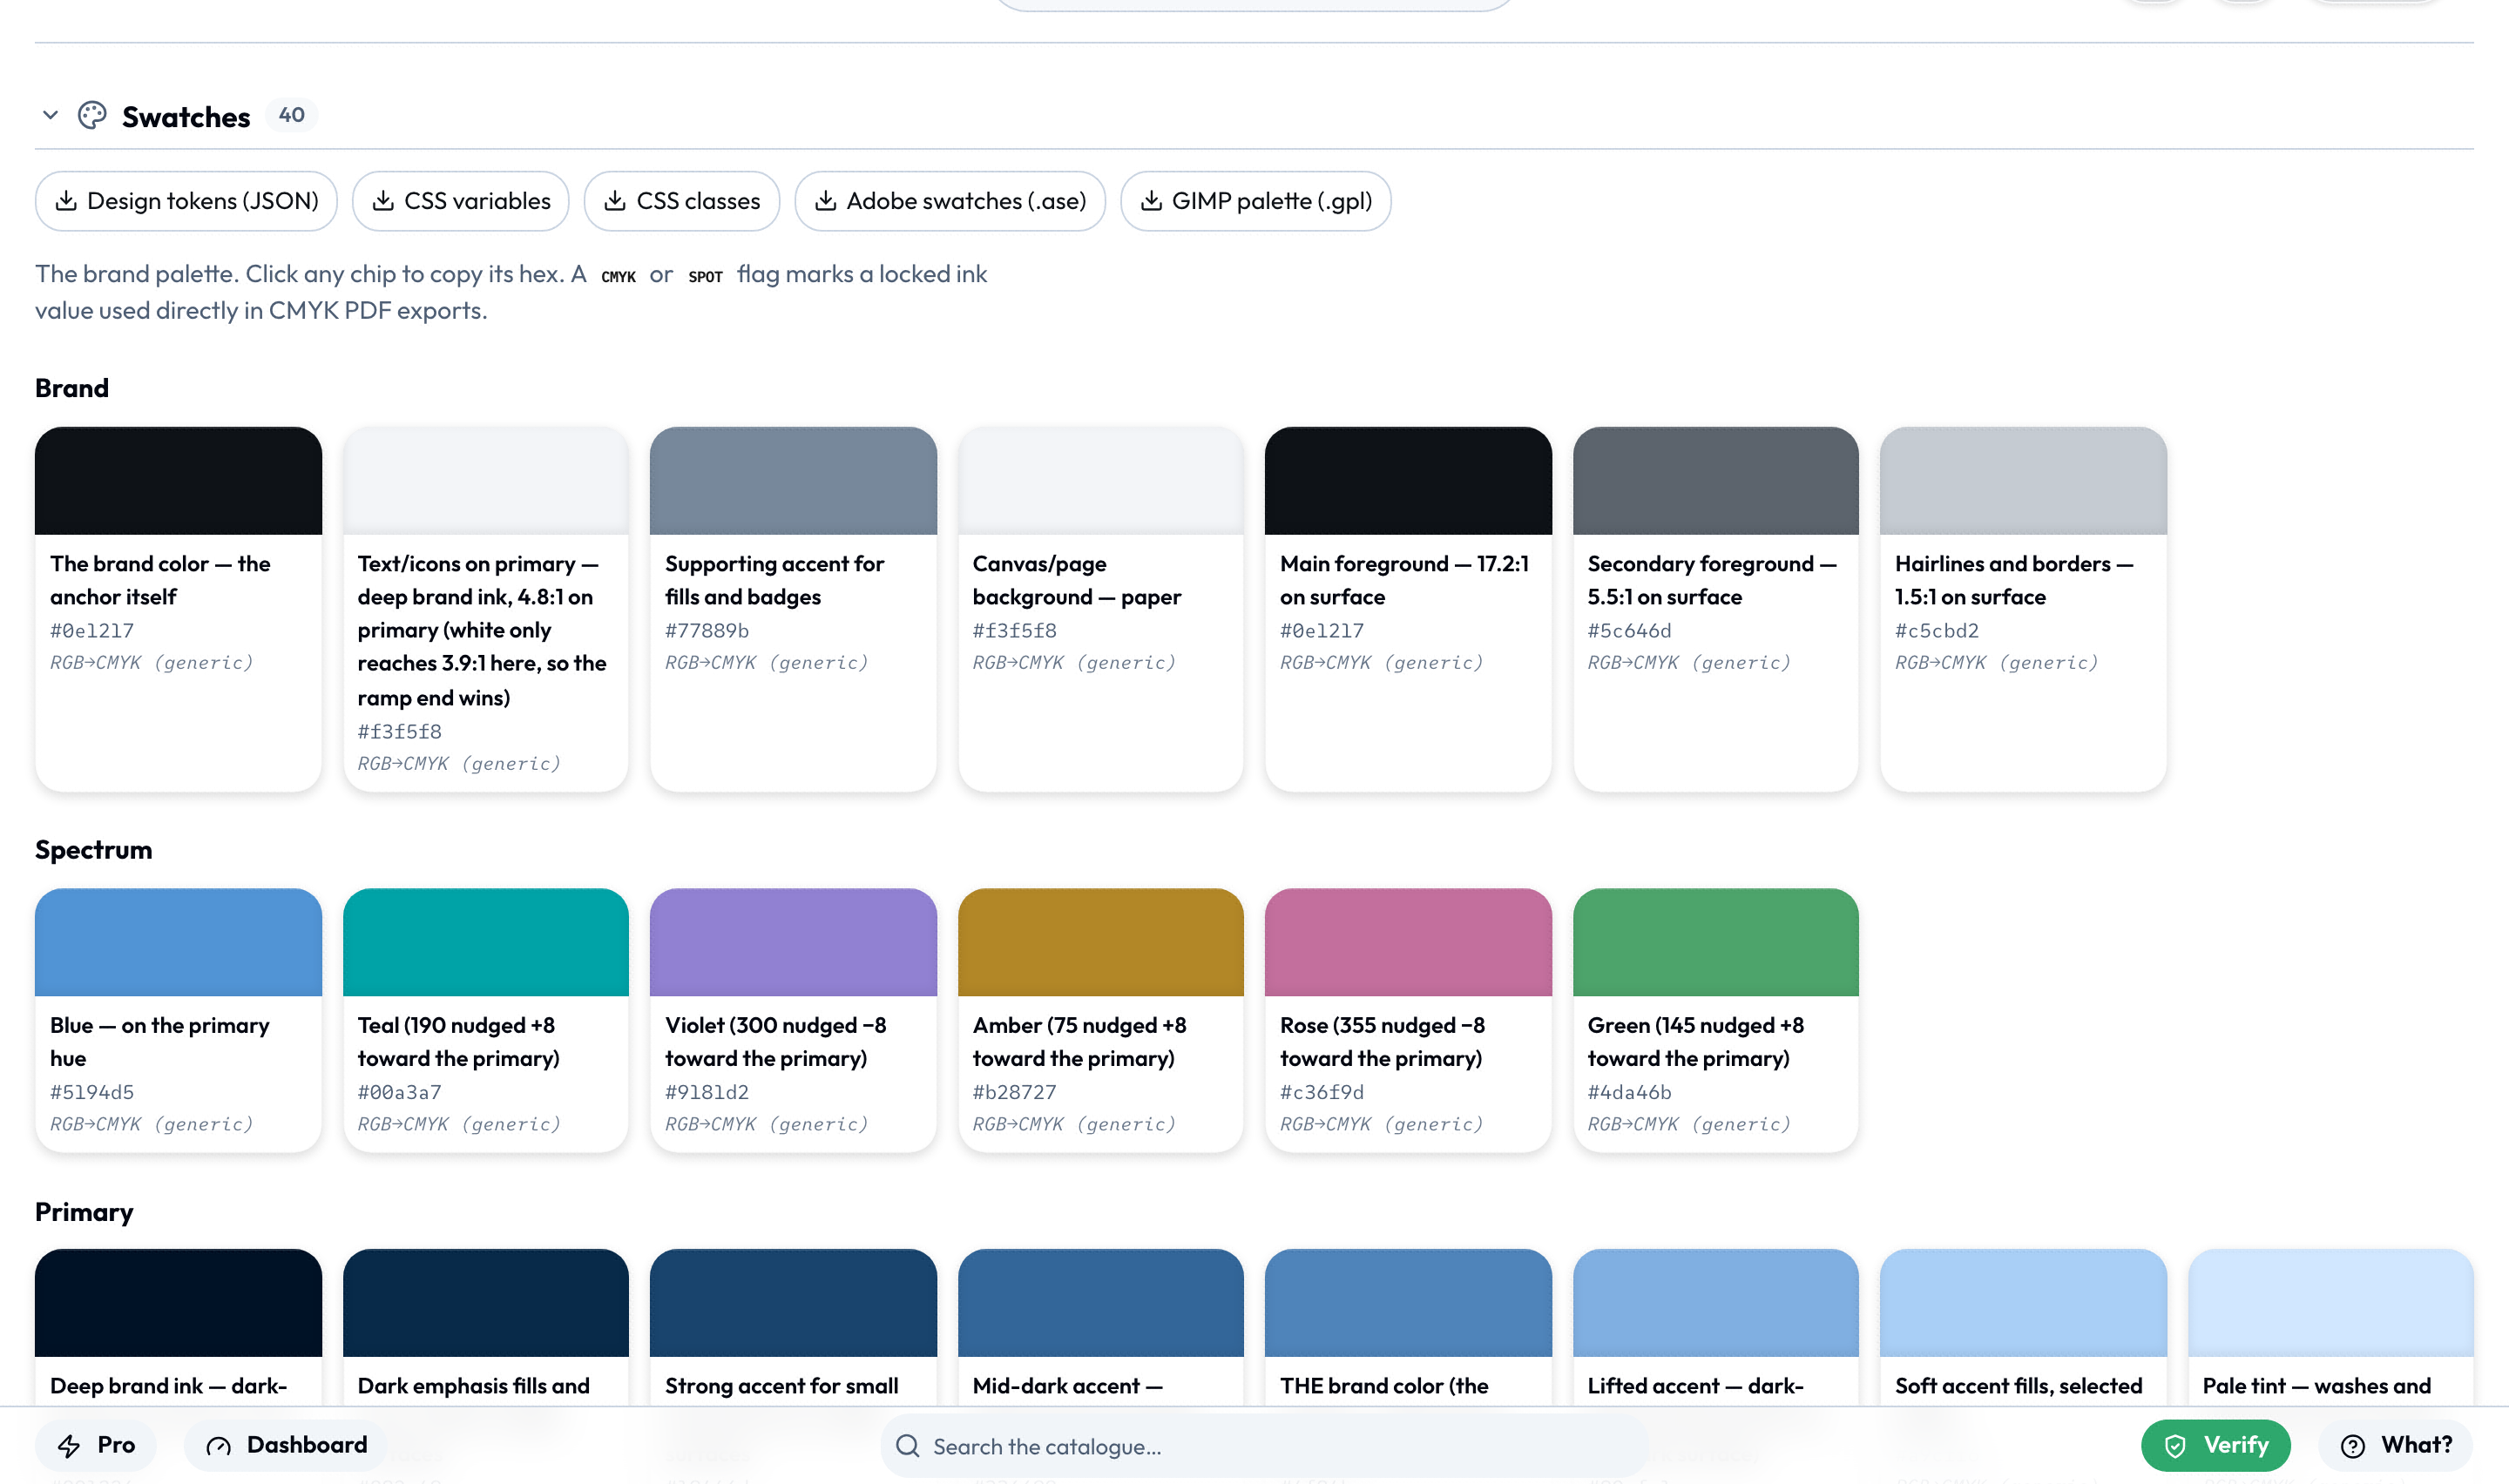Image resolution: width=2509 pixels, height=1484 pixels.
Task: Open the What? help button
Action: 2396,1446
